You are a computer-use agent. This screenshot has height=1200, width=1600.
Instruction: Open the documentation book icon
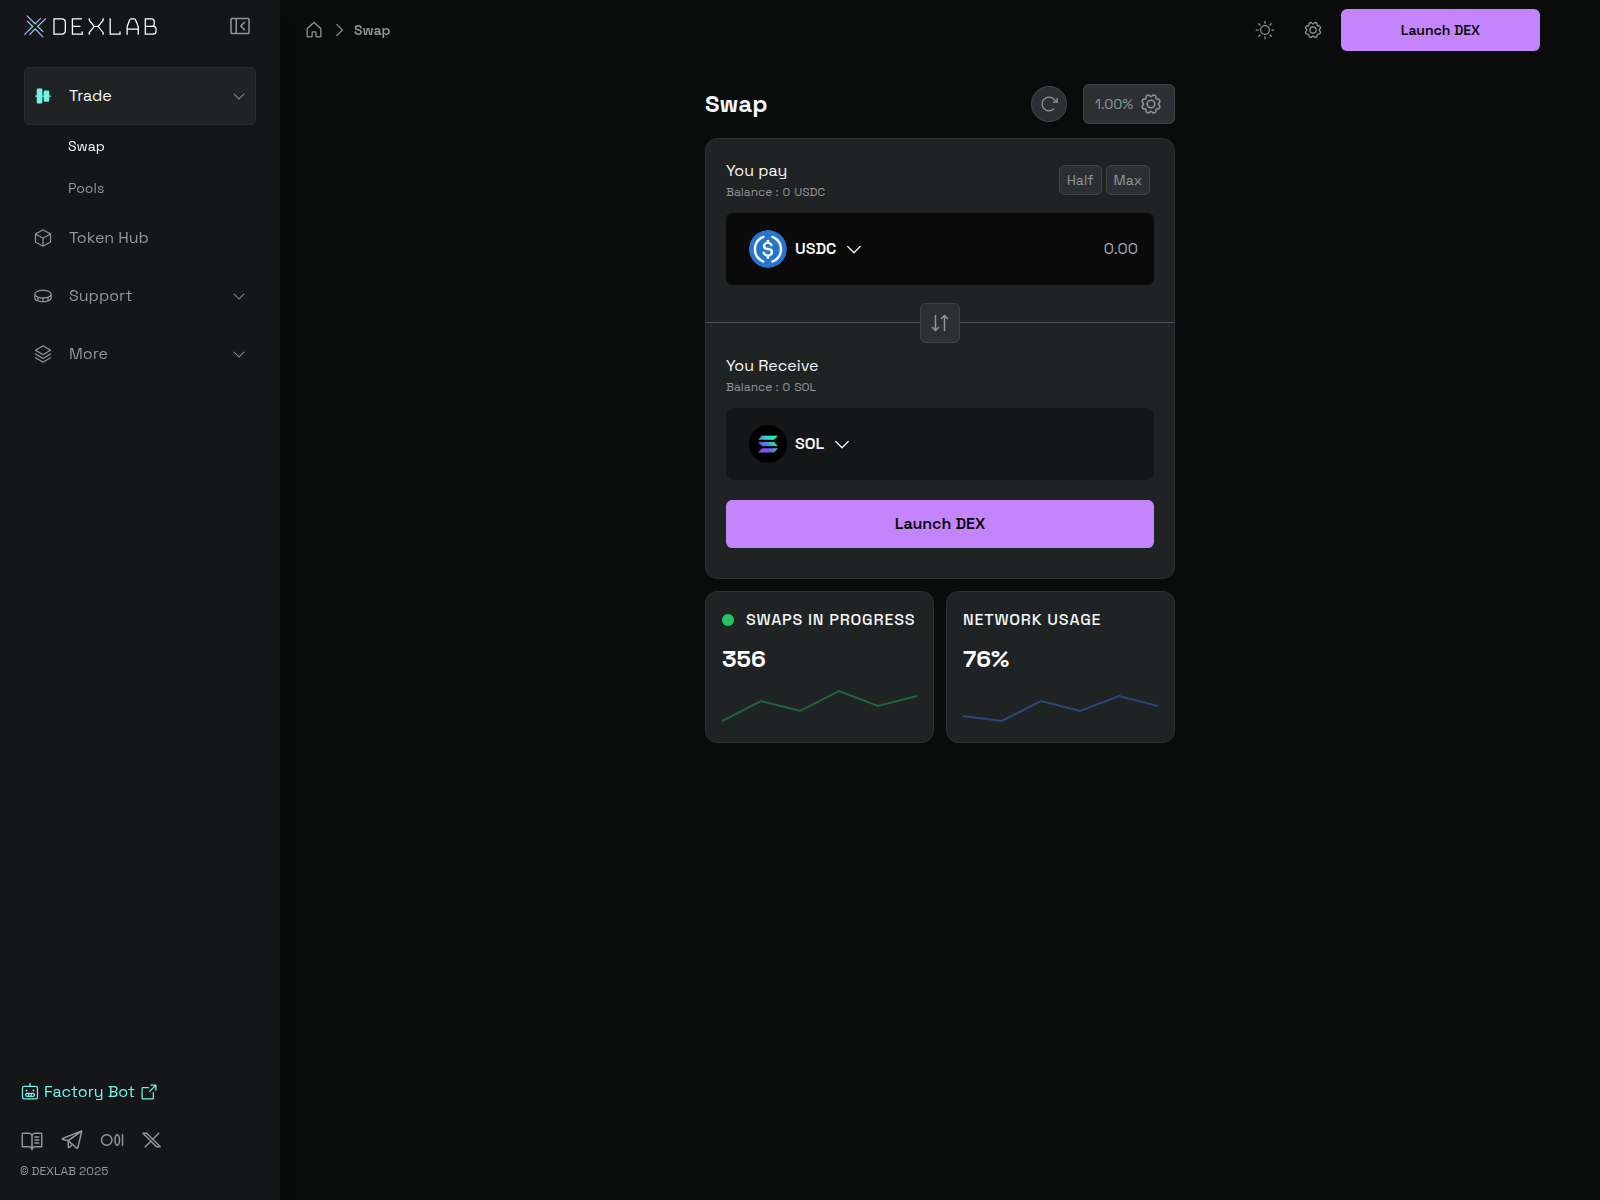32,1139
